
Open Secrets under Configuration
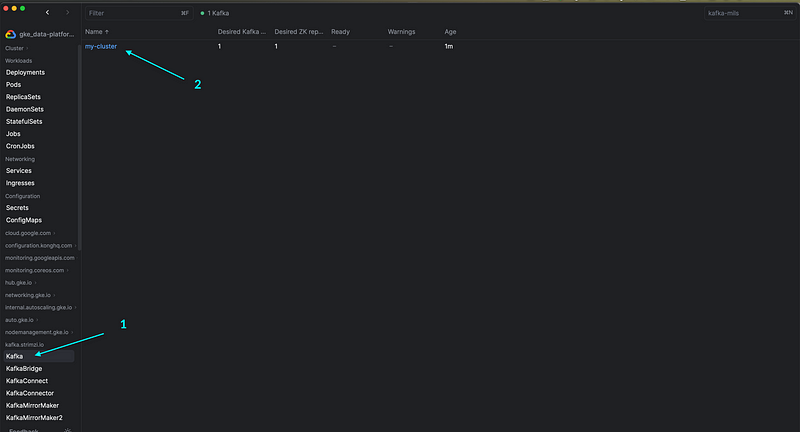(x=20, y=208)
